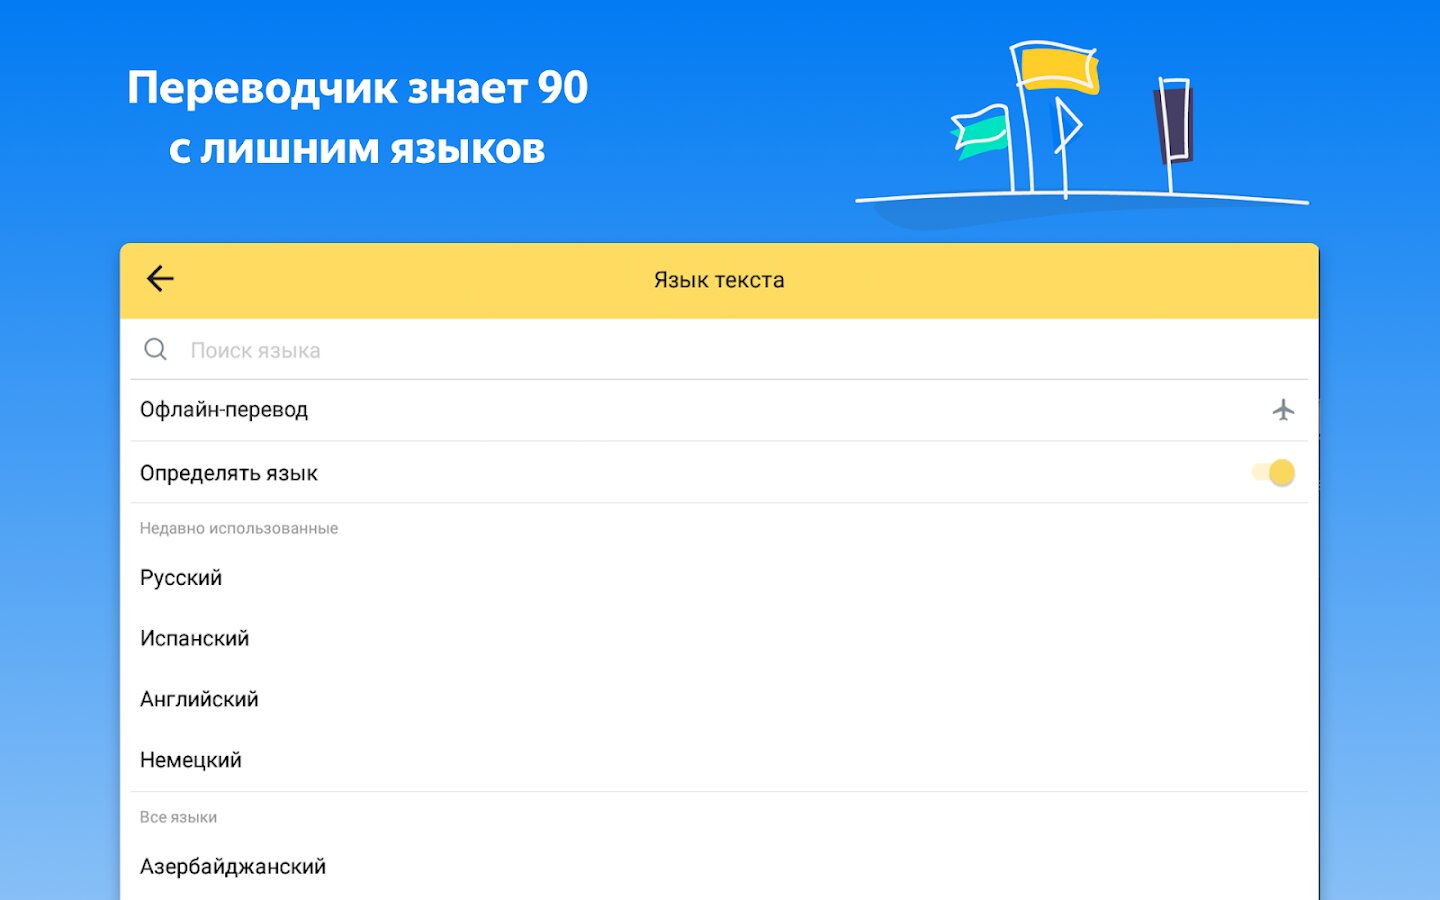This screenshot has width=1440, height=900.
Task: Select Испанский language
Action: pyautogui.click(x=719, y=638)
